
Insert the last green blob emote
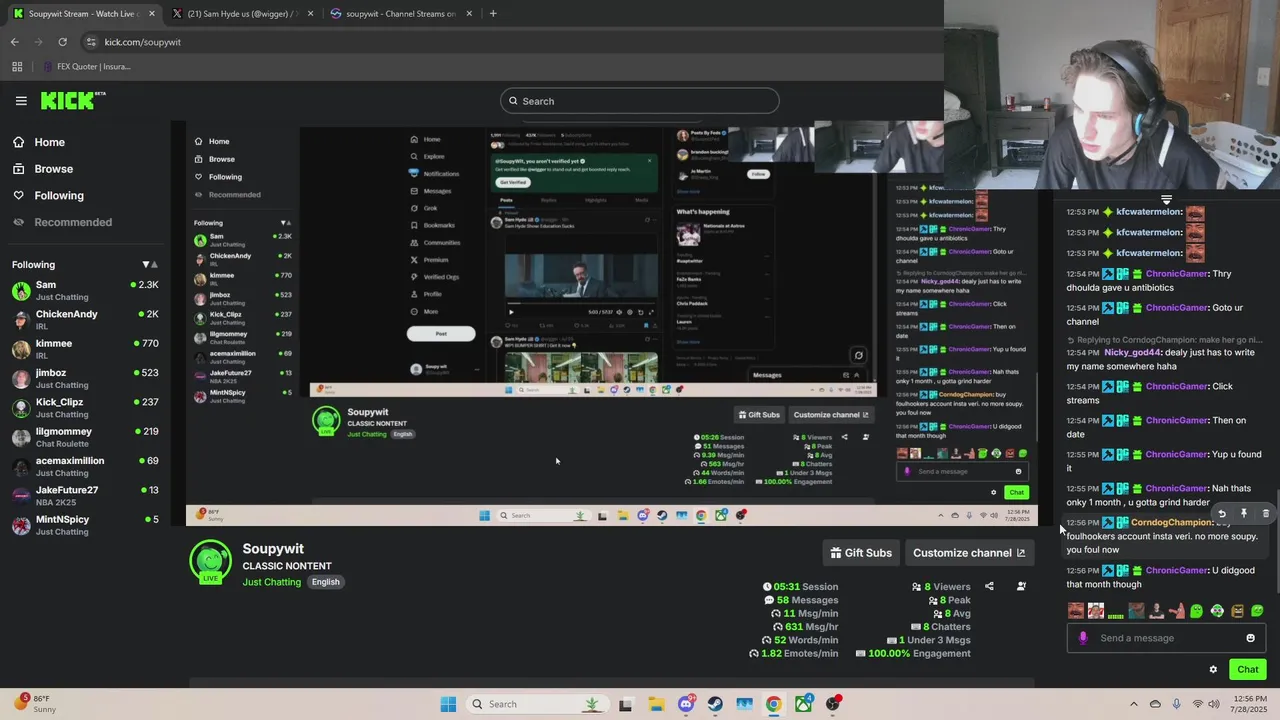(1258, 611)
